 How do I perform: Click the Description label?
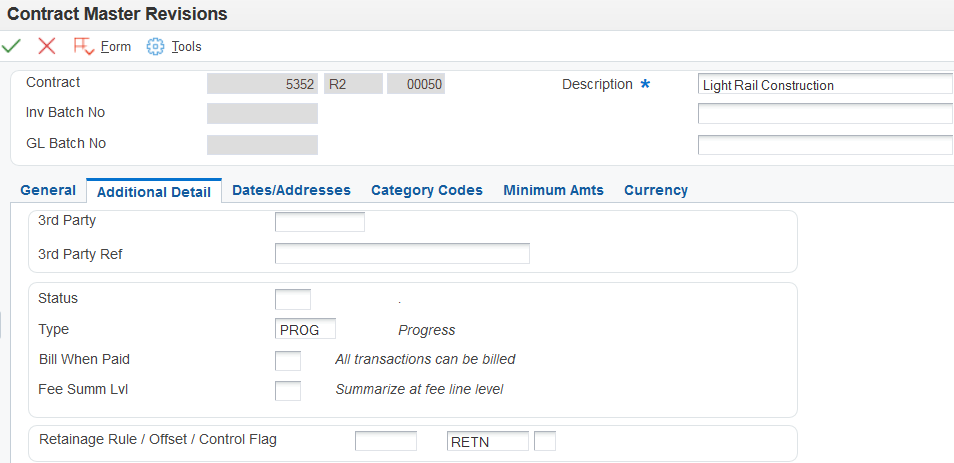click(x=597, y=85)
